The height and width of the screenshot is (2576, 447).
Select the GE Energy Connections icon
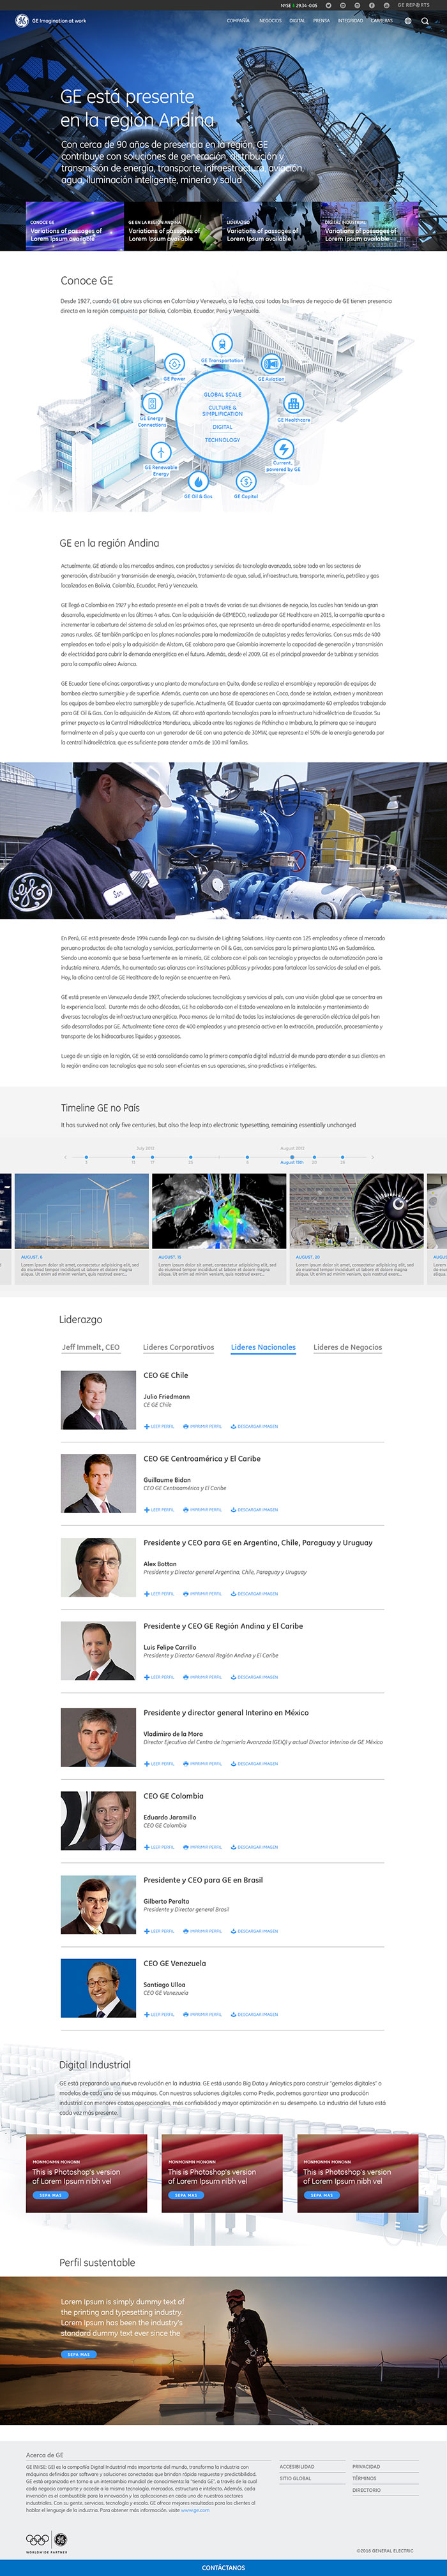coord(152,403)
